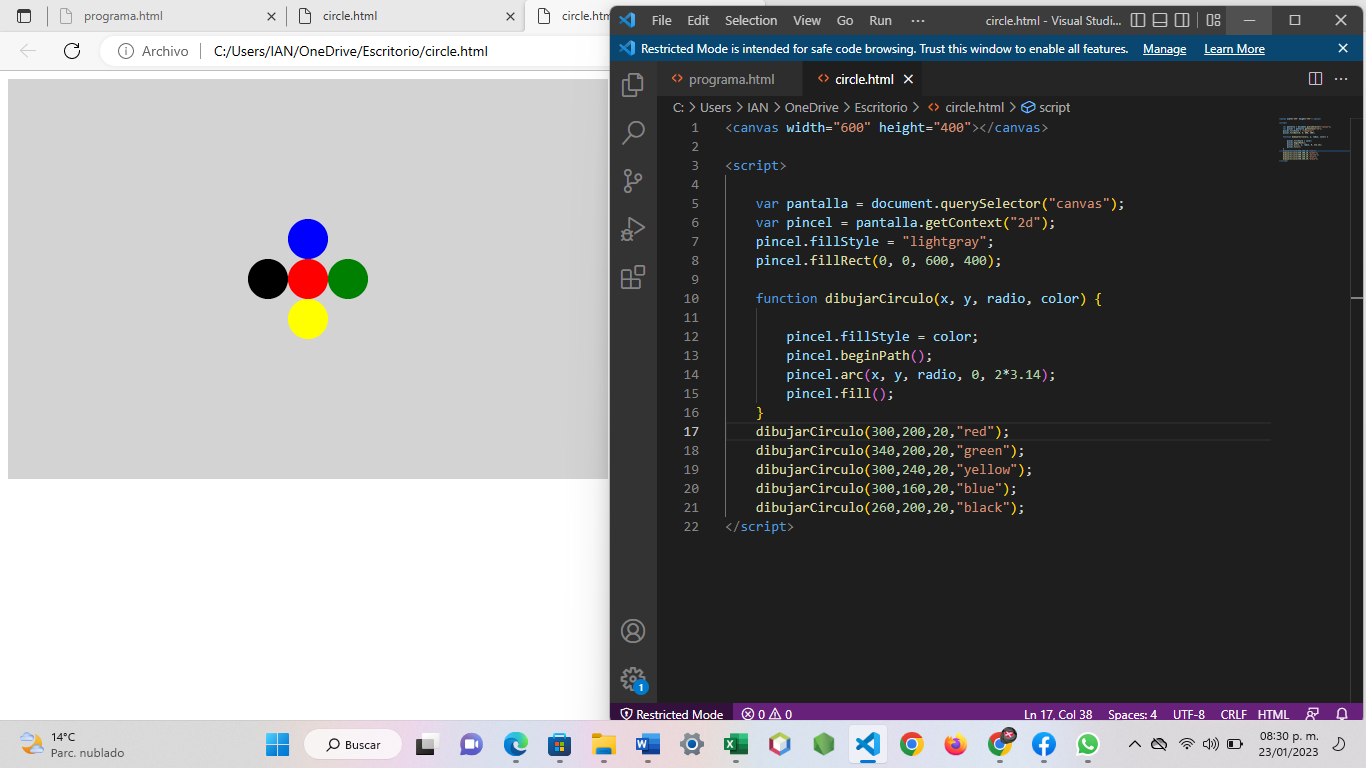Expand the overflow menu after Run
Screen dimensions: 1366x768
(x=918, y=20)
